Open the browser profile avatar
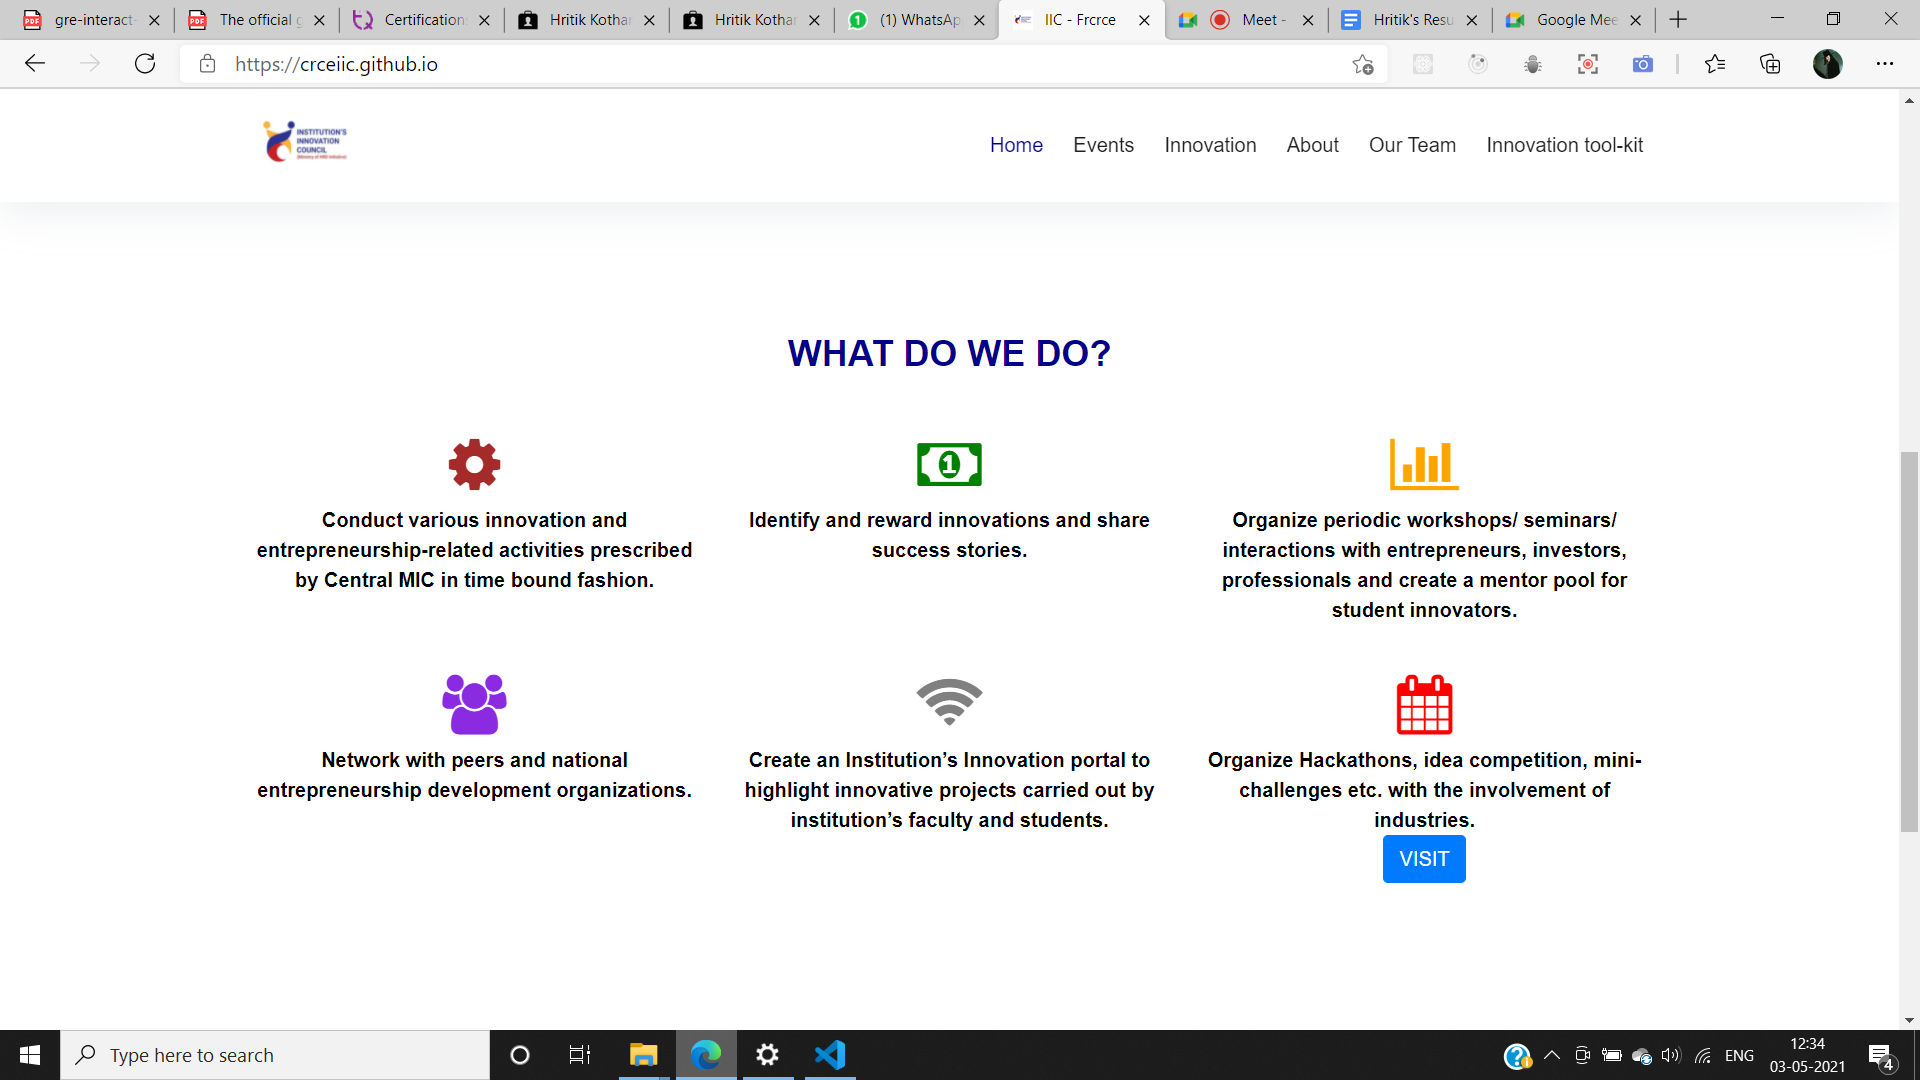Image resolution: width=1920 pixels, height=1080 pixels. point(1827,64)
